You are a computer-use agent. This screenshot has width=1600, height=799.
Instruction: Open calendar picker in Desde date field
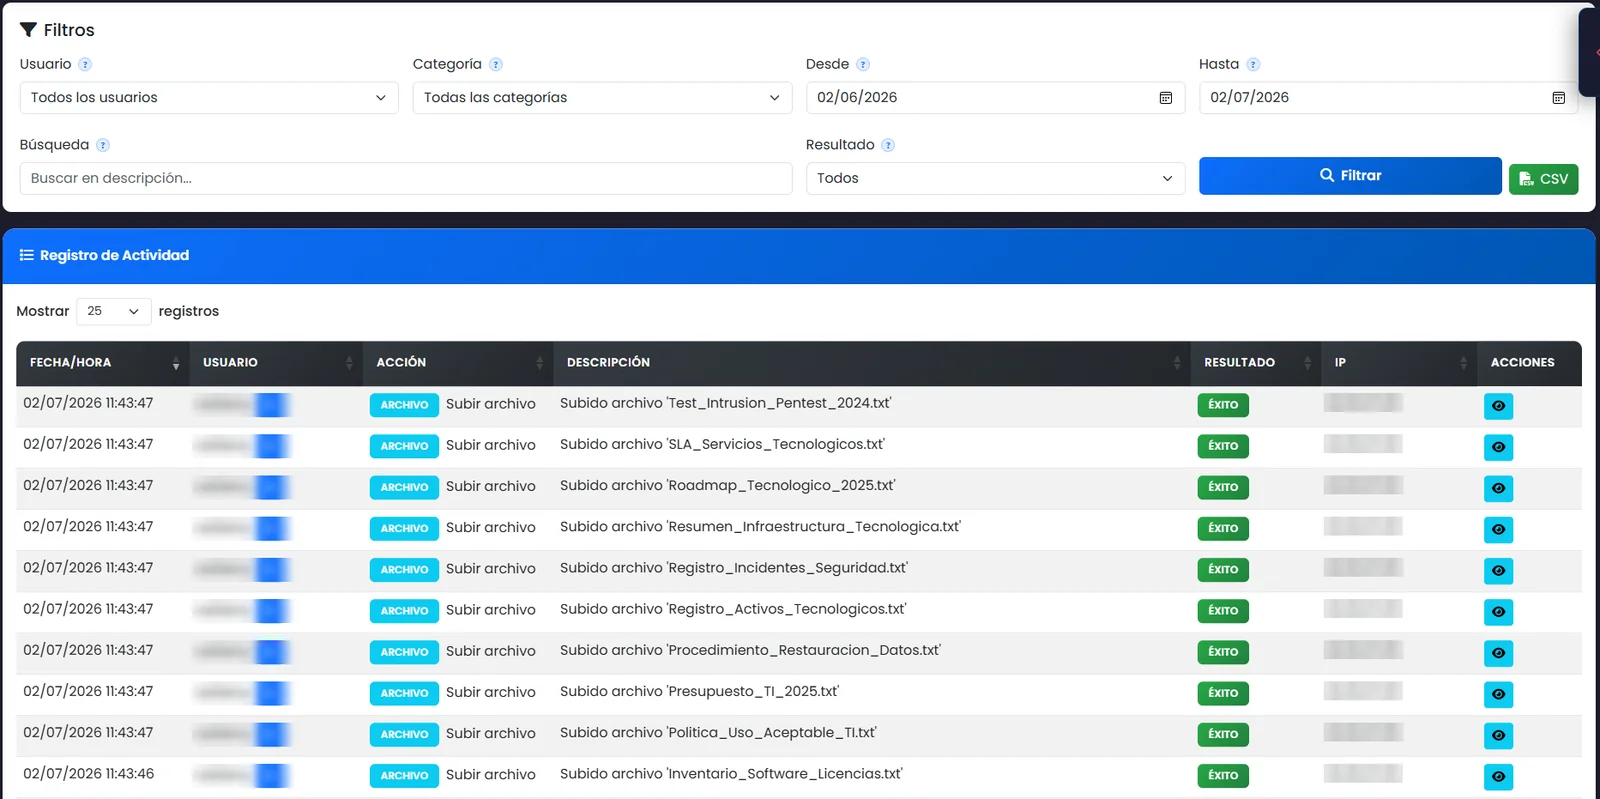click(1165, 98)
